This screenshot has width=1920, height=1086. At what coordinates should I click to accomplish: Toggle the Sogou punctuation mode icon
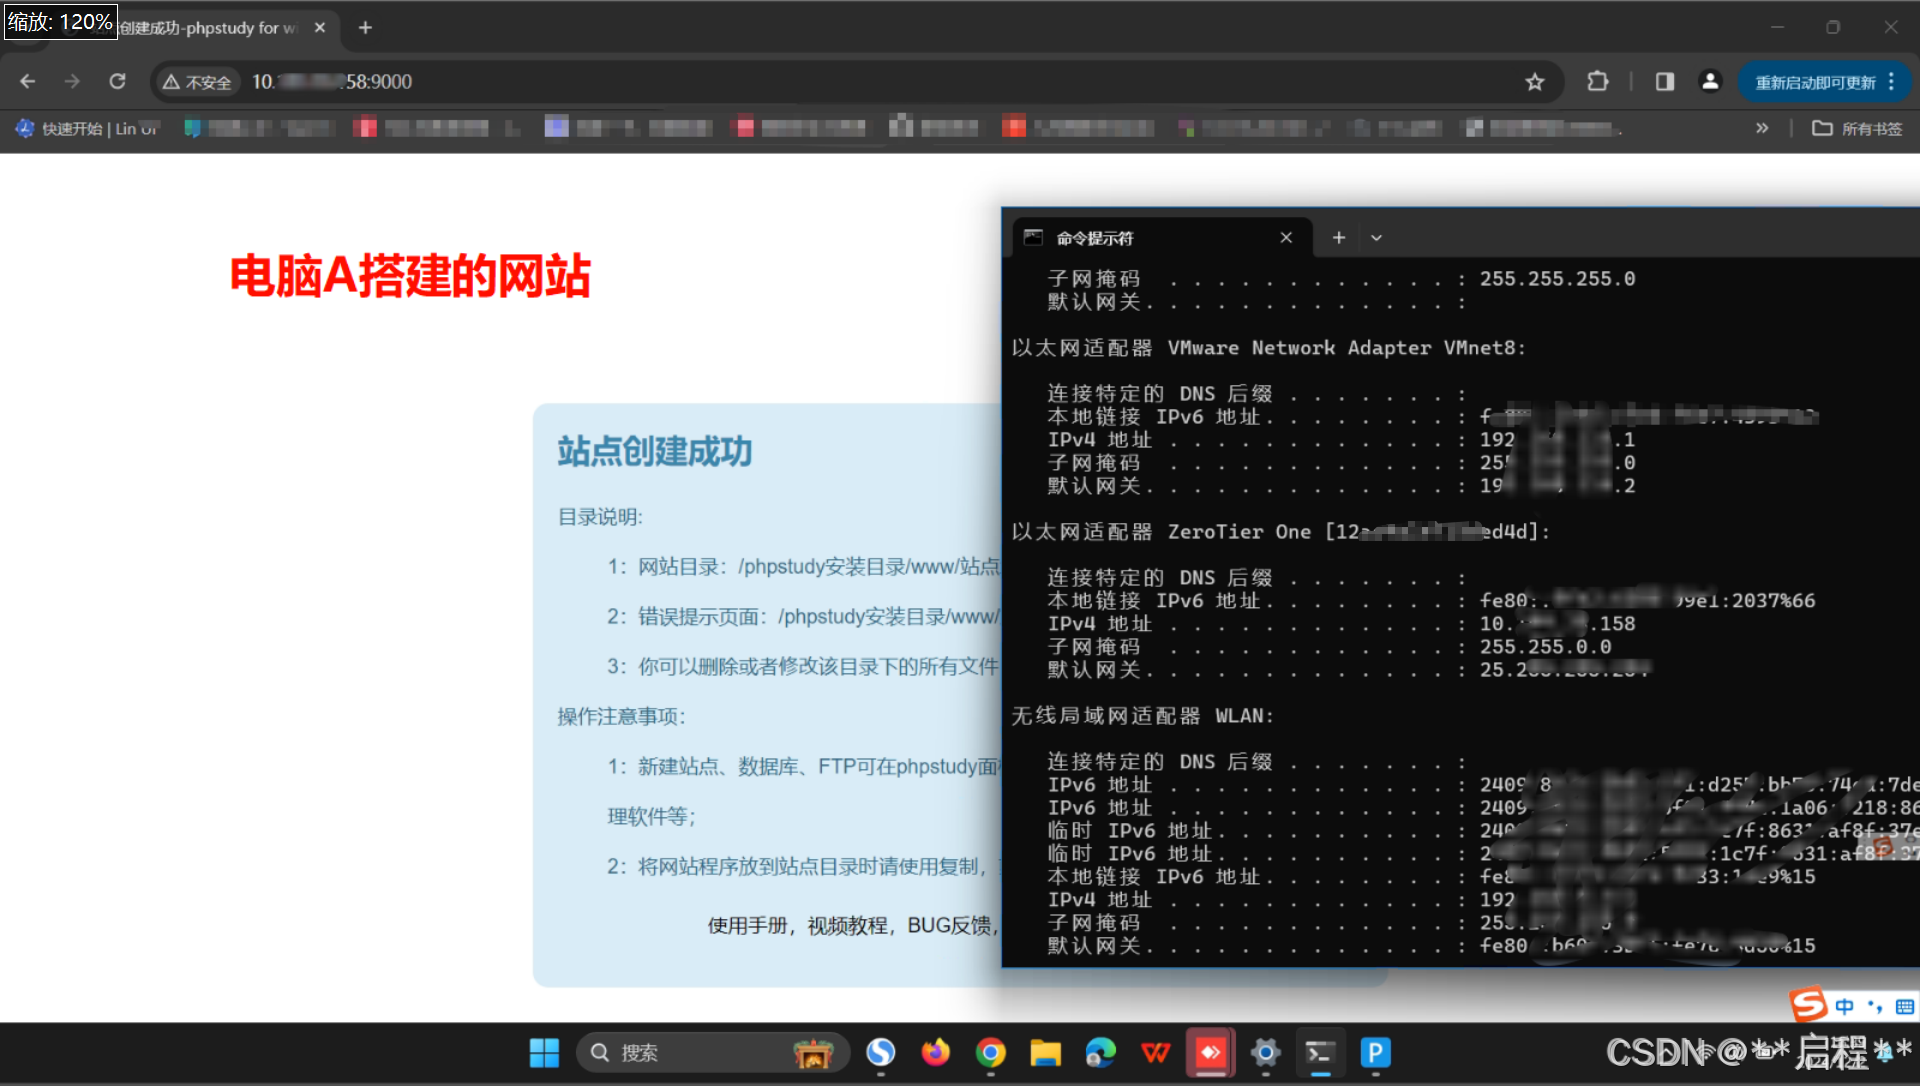tap(1875, 1006)
